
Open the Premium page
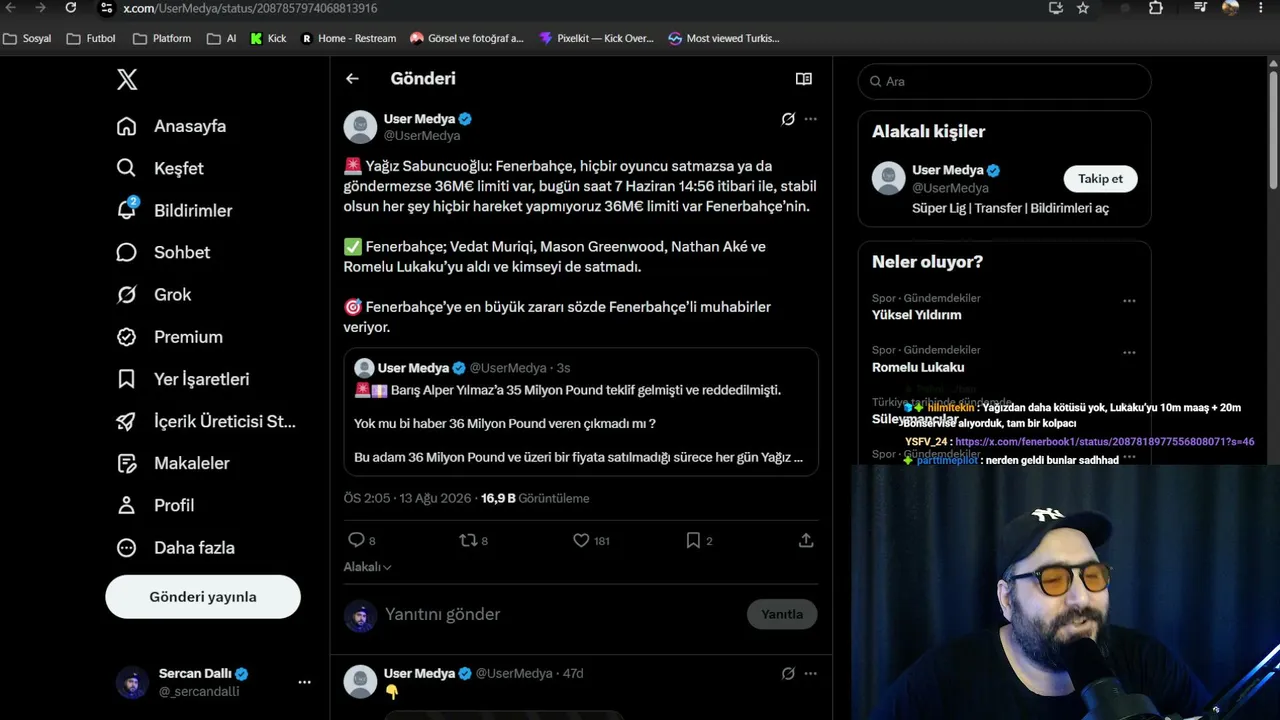click(169, 337)
